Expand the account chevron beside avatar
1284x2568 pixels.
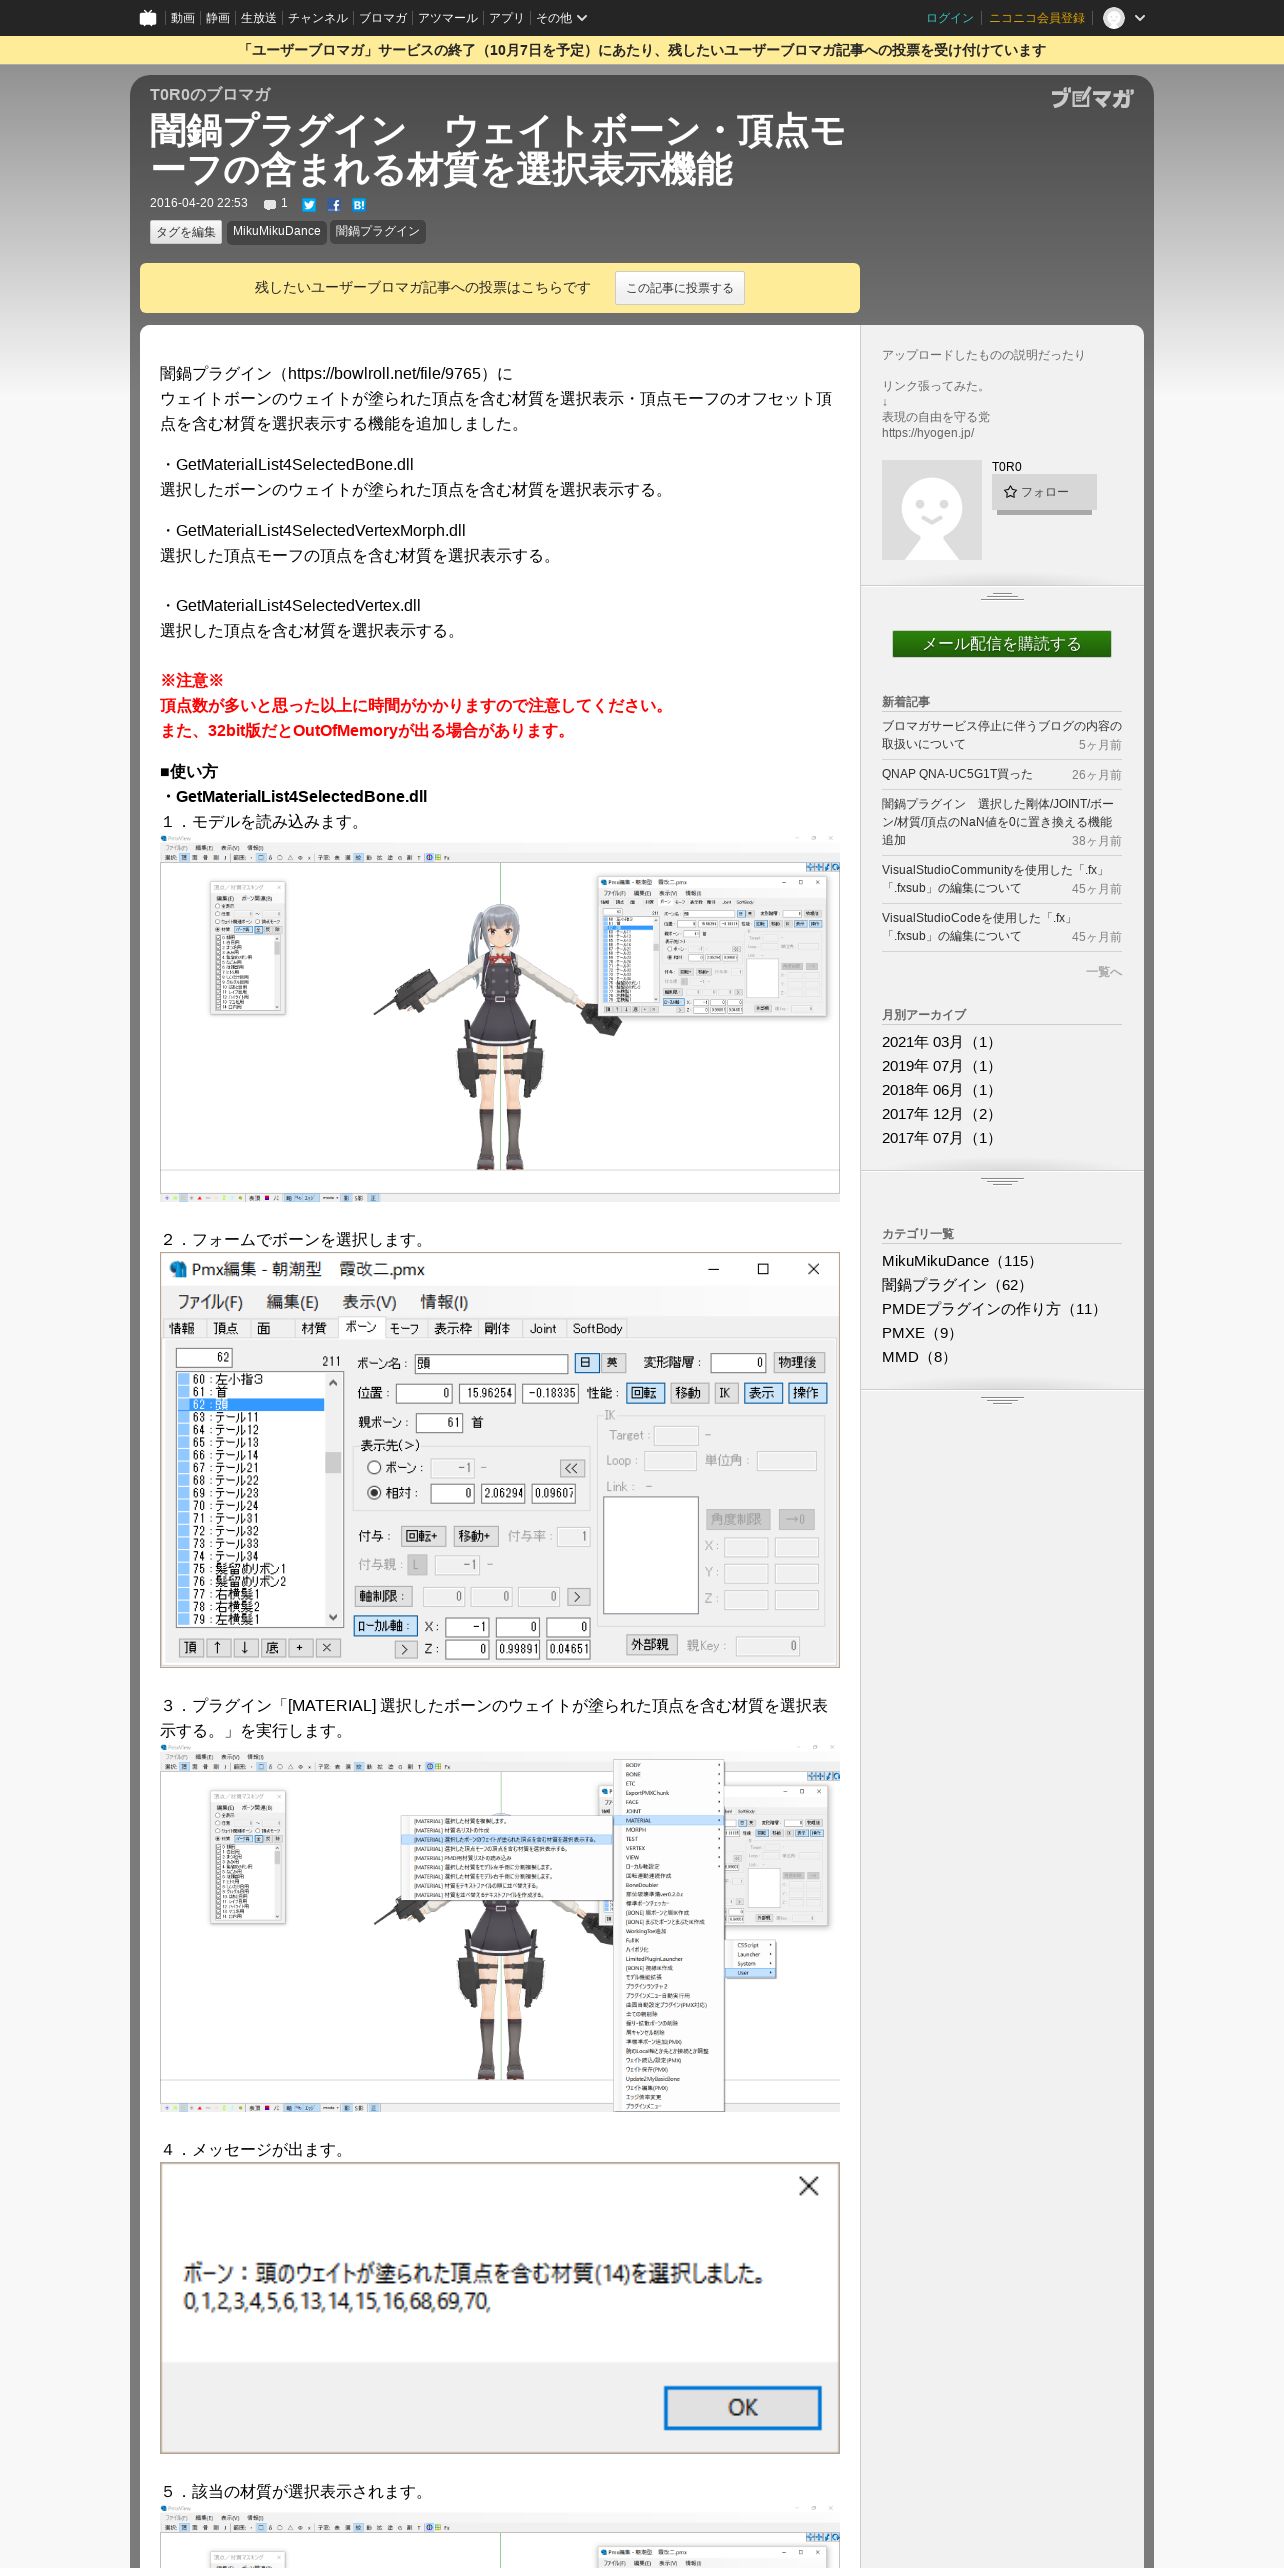click(1140, 18)
